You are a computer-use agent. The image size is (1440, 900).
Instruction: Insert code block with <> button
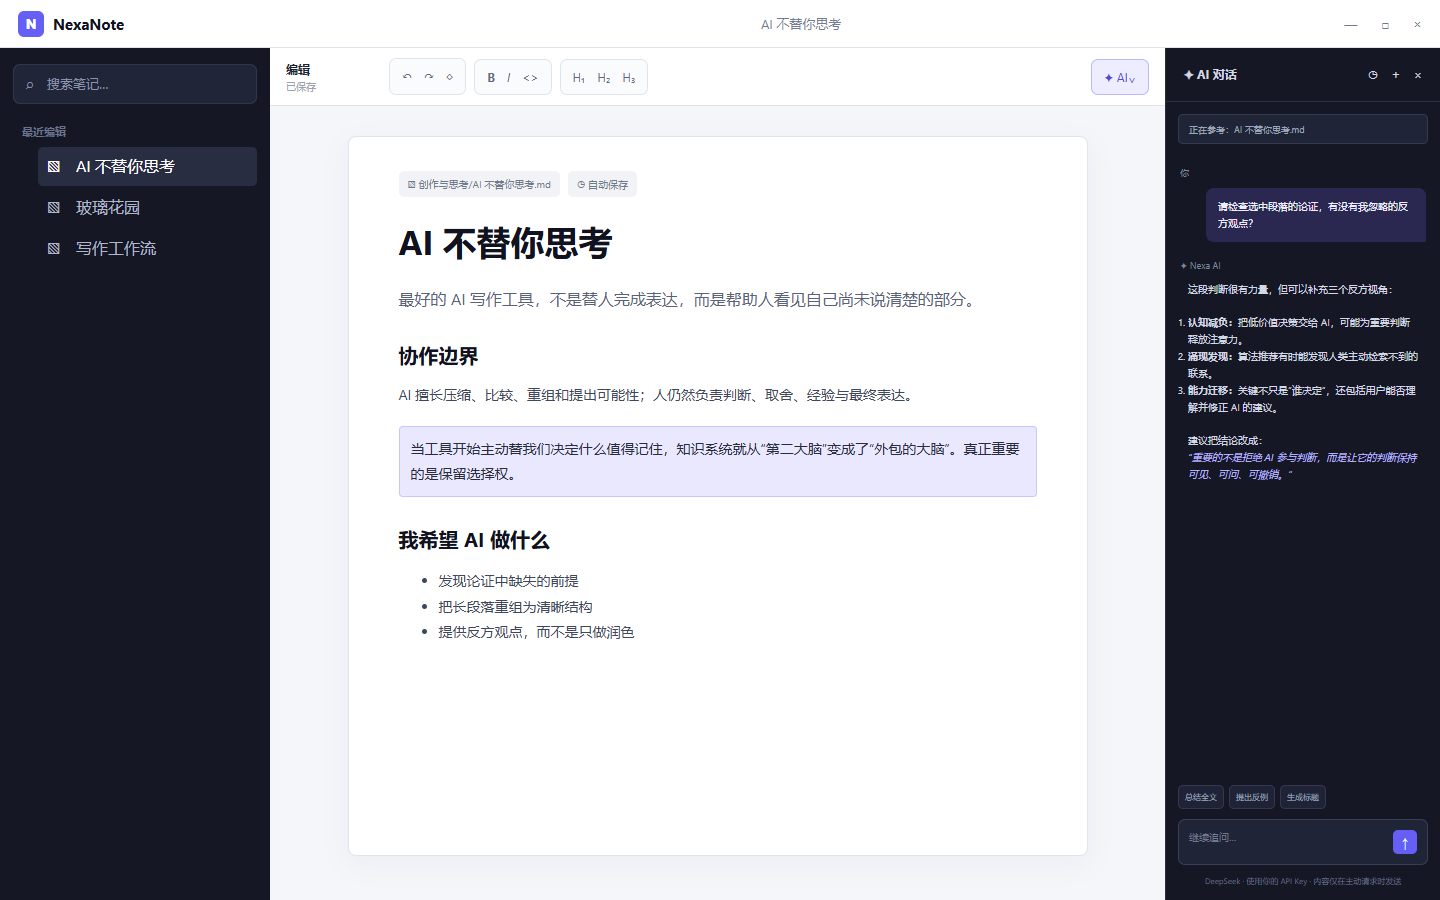[x=531, y=77]
